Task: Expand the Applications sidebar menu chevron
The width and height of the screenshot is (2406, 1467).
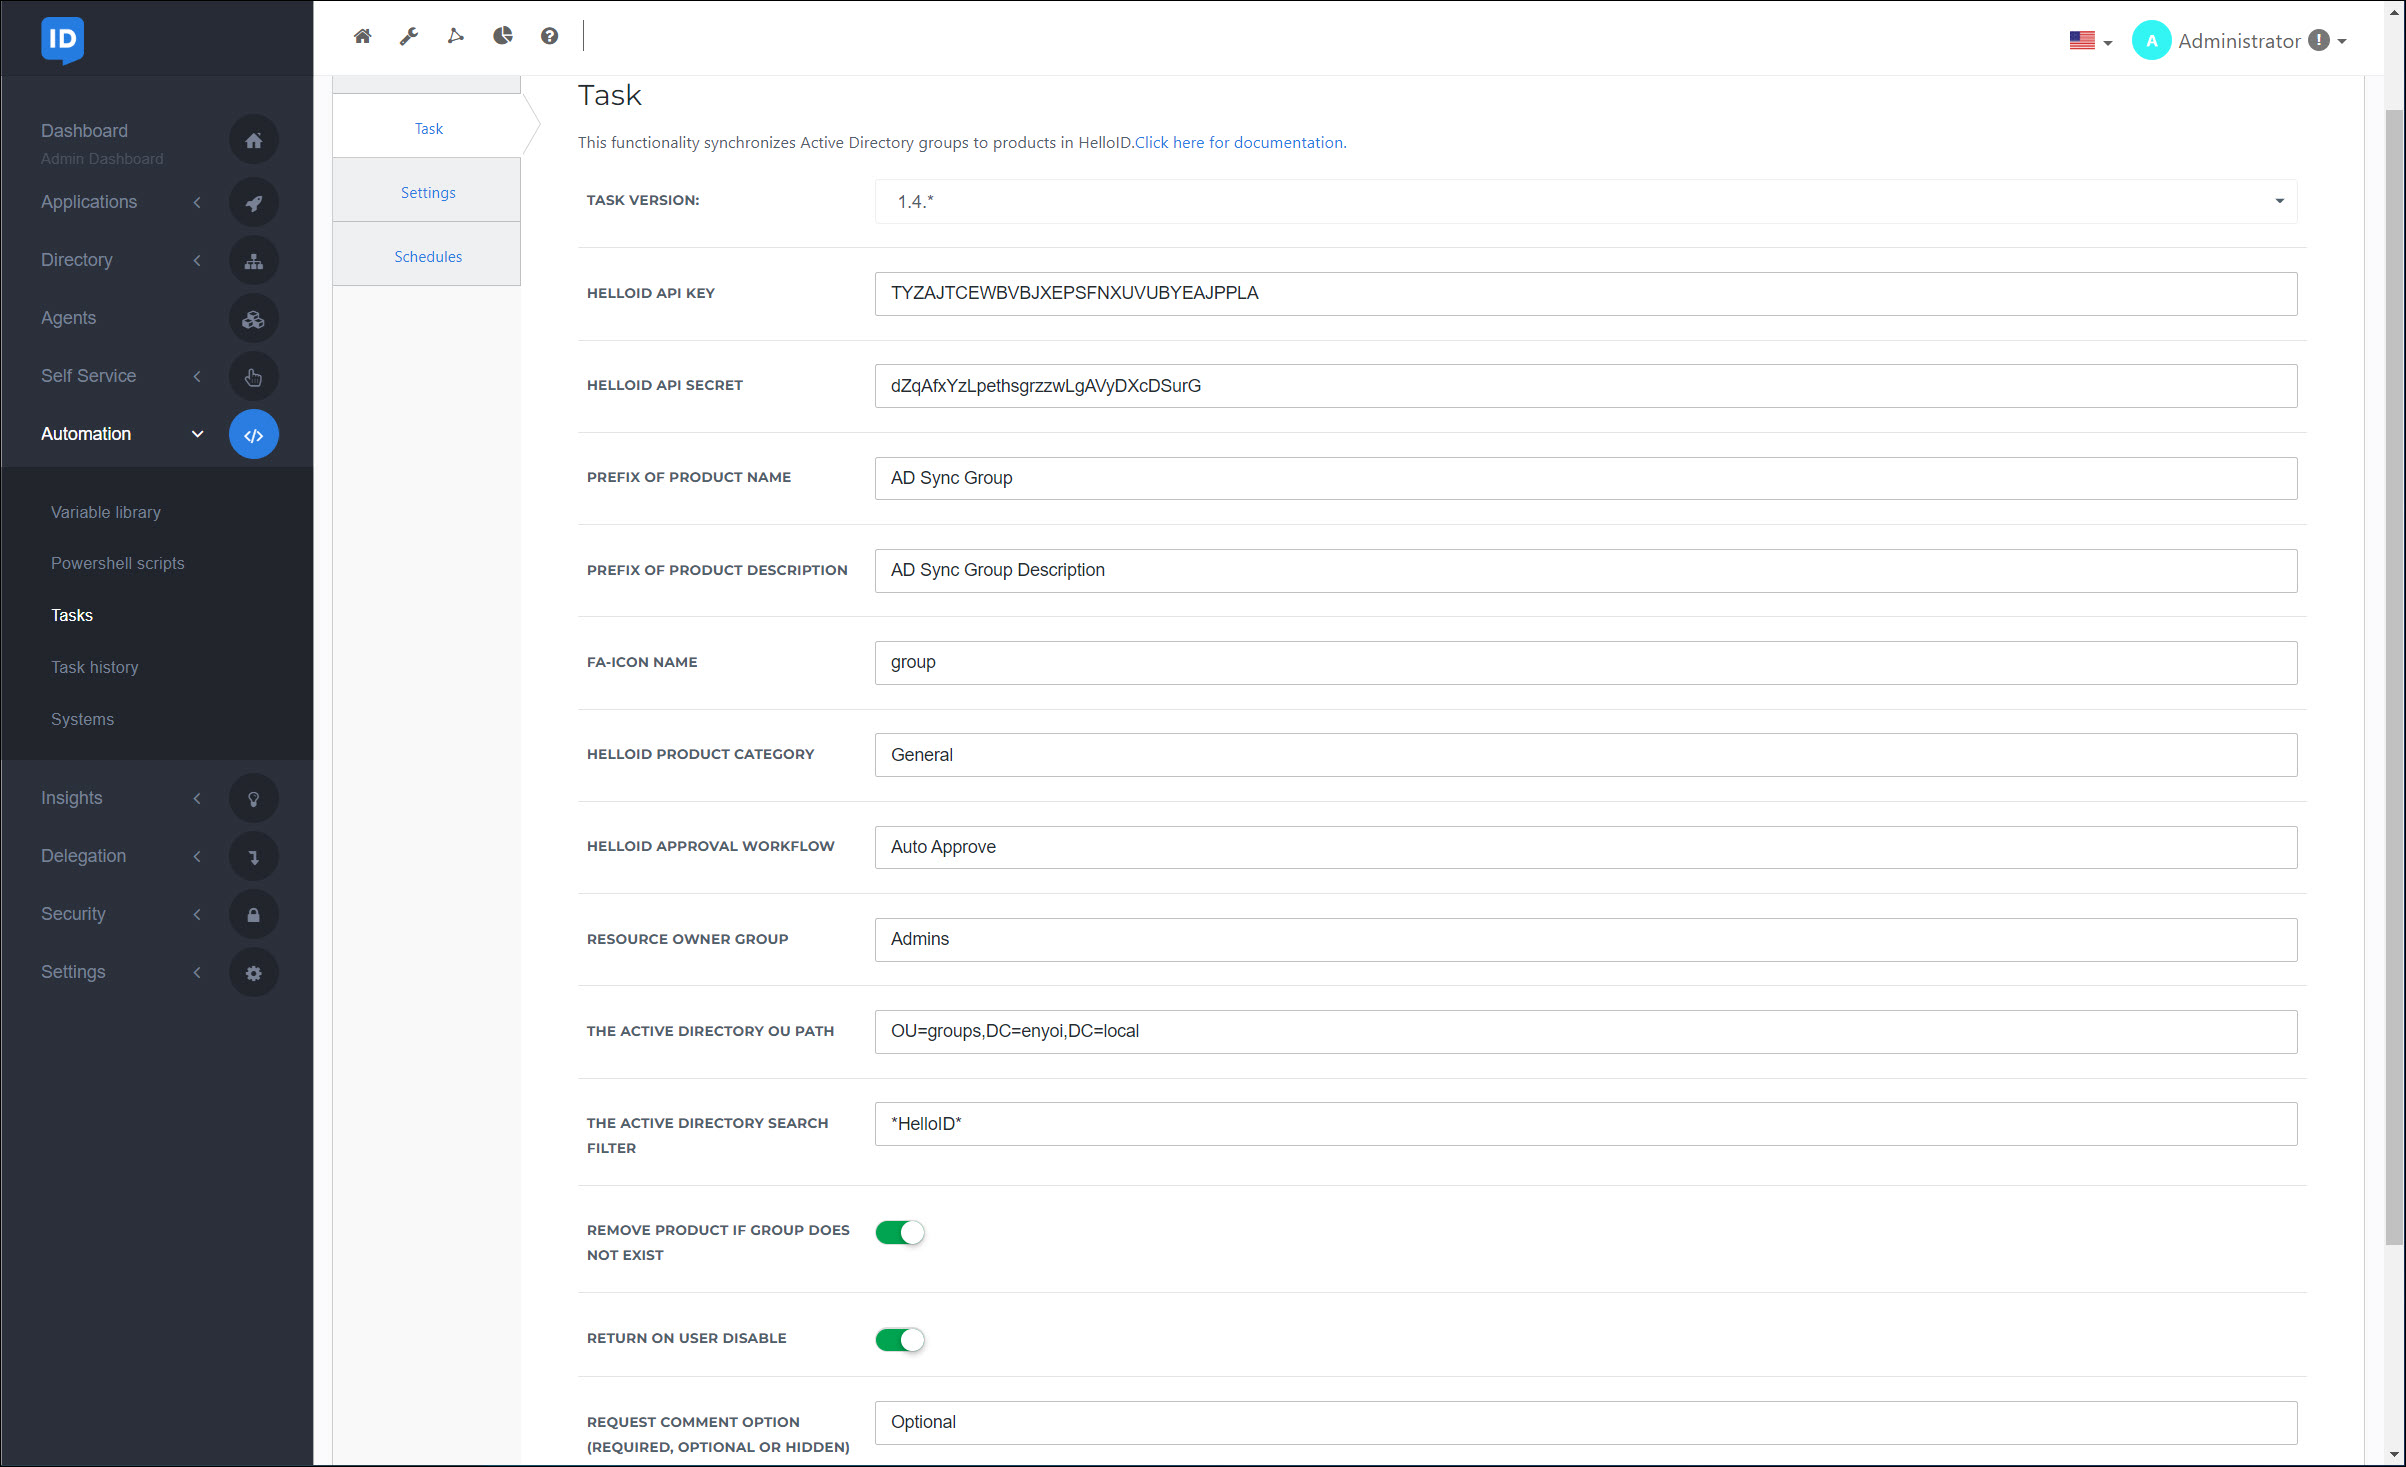Action: point(197,202)
